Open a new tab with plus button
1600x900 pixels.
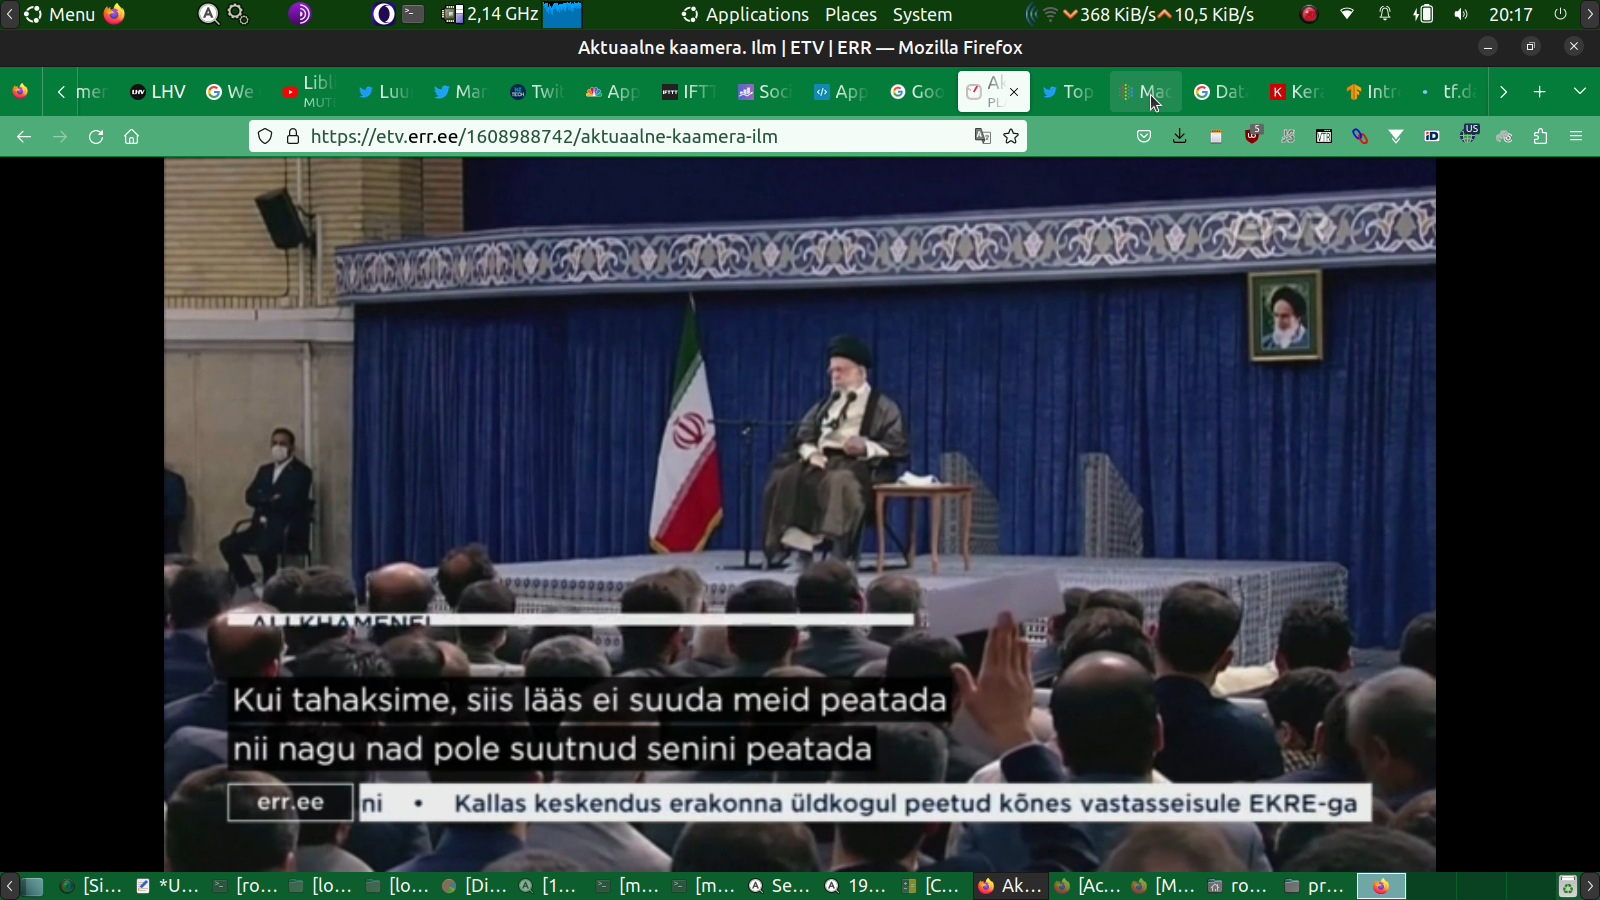tap(1539, 92)
